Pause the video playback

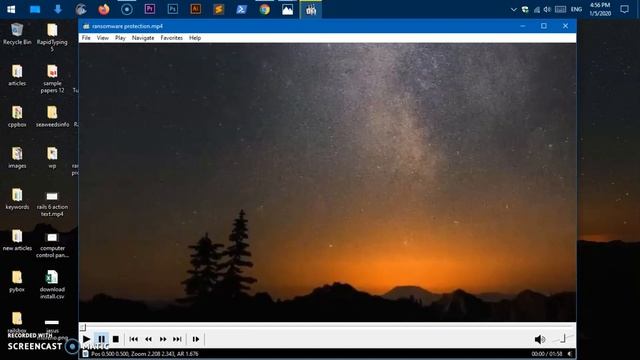tap(101, 339)
